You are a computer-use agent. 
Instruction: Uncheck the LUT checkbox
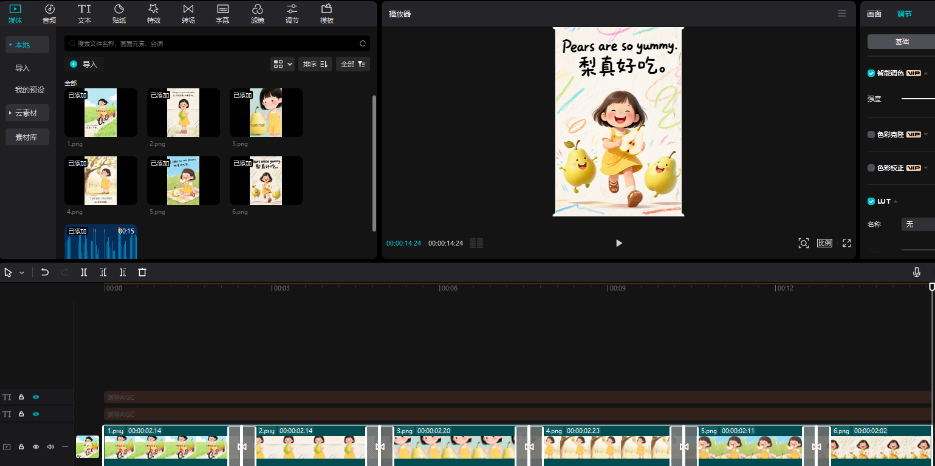871,201
